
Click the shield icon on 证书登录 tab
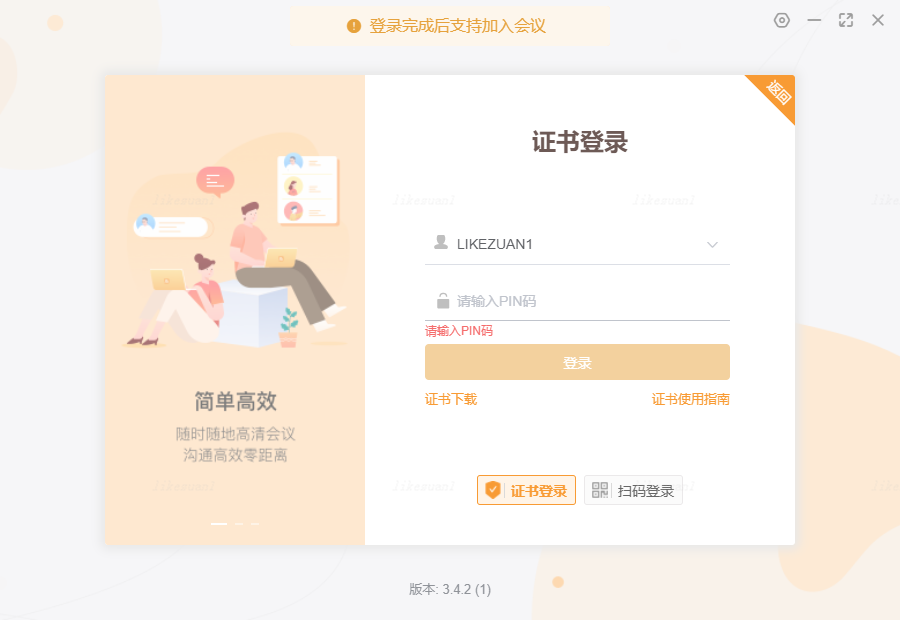coord(492,490)
